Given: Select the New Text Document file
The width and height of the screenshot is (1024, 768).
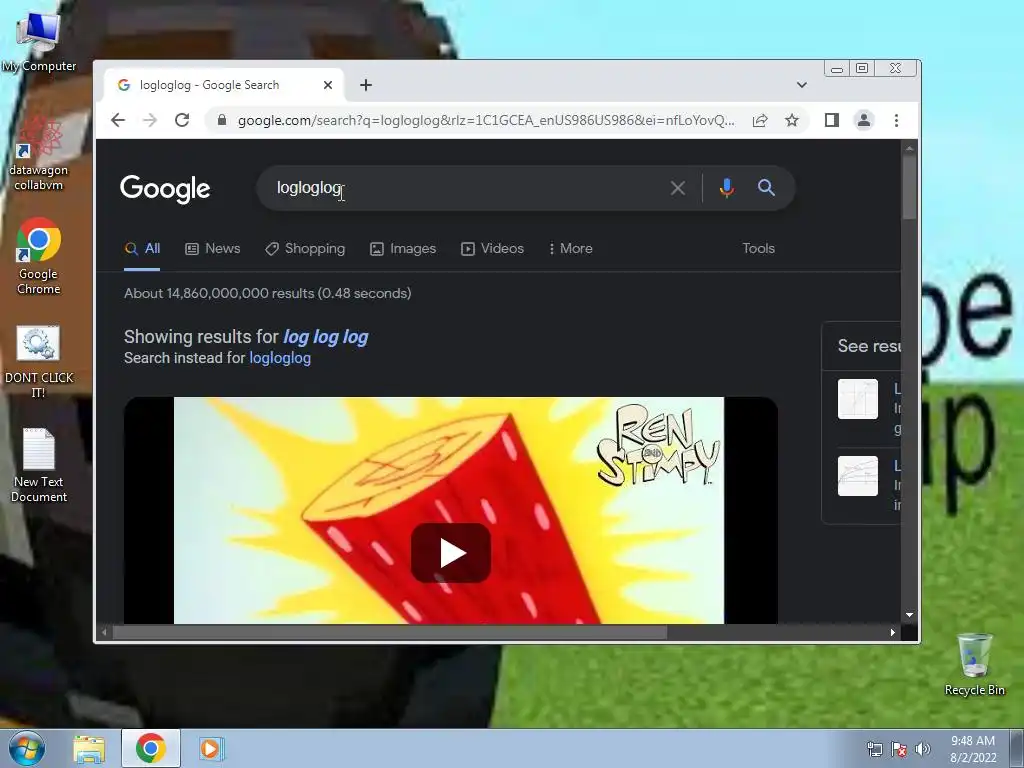Looking at the screenshot, I should pos(39,466).
